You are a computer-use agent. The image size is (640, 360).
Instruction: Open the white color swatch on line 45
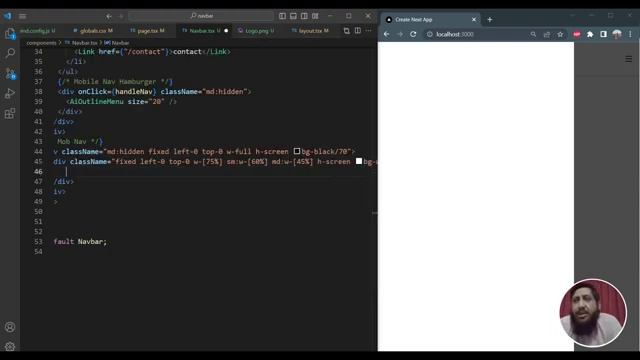coord(359,161)
